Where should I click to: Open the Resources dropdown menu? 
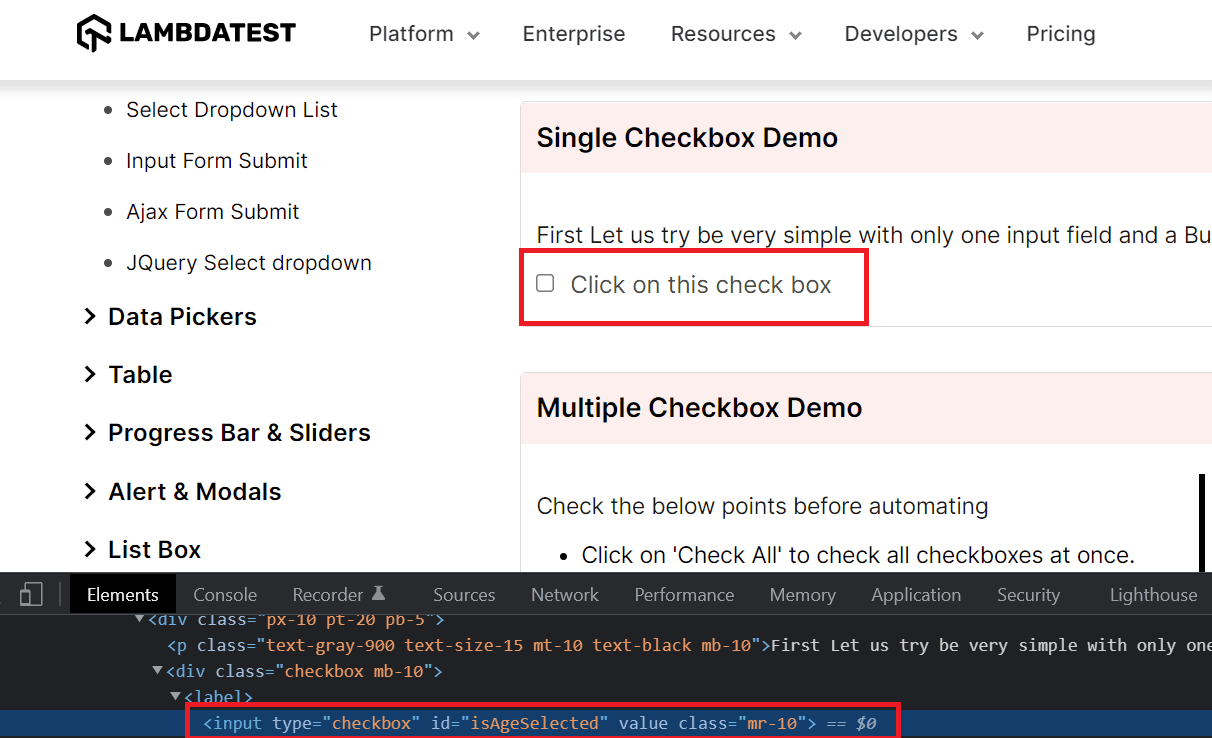735,33
